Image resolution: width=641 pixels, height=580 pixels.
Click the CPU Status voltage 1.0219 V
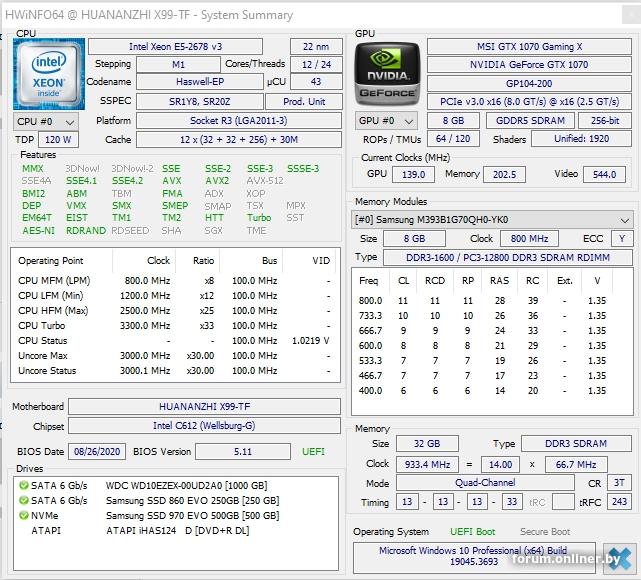coord(311,340)
